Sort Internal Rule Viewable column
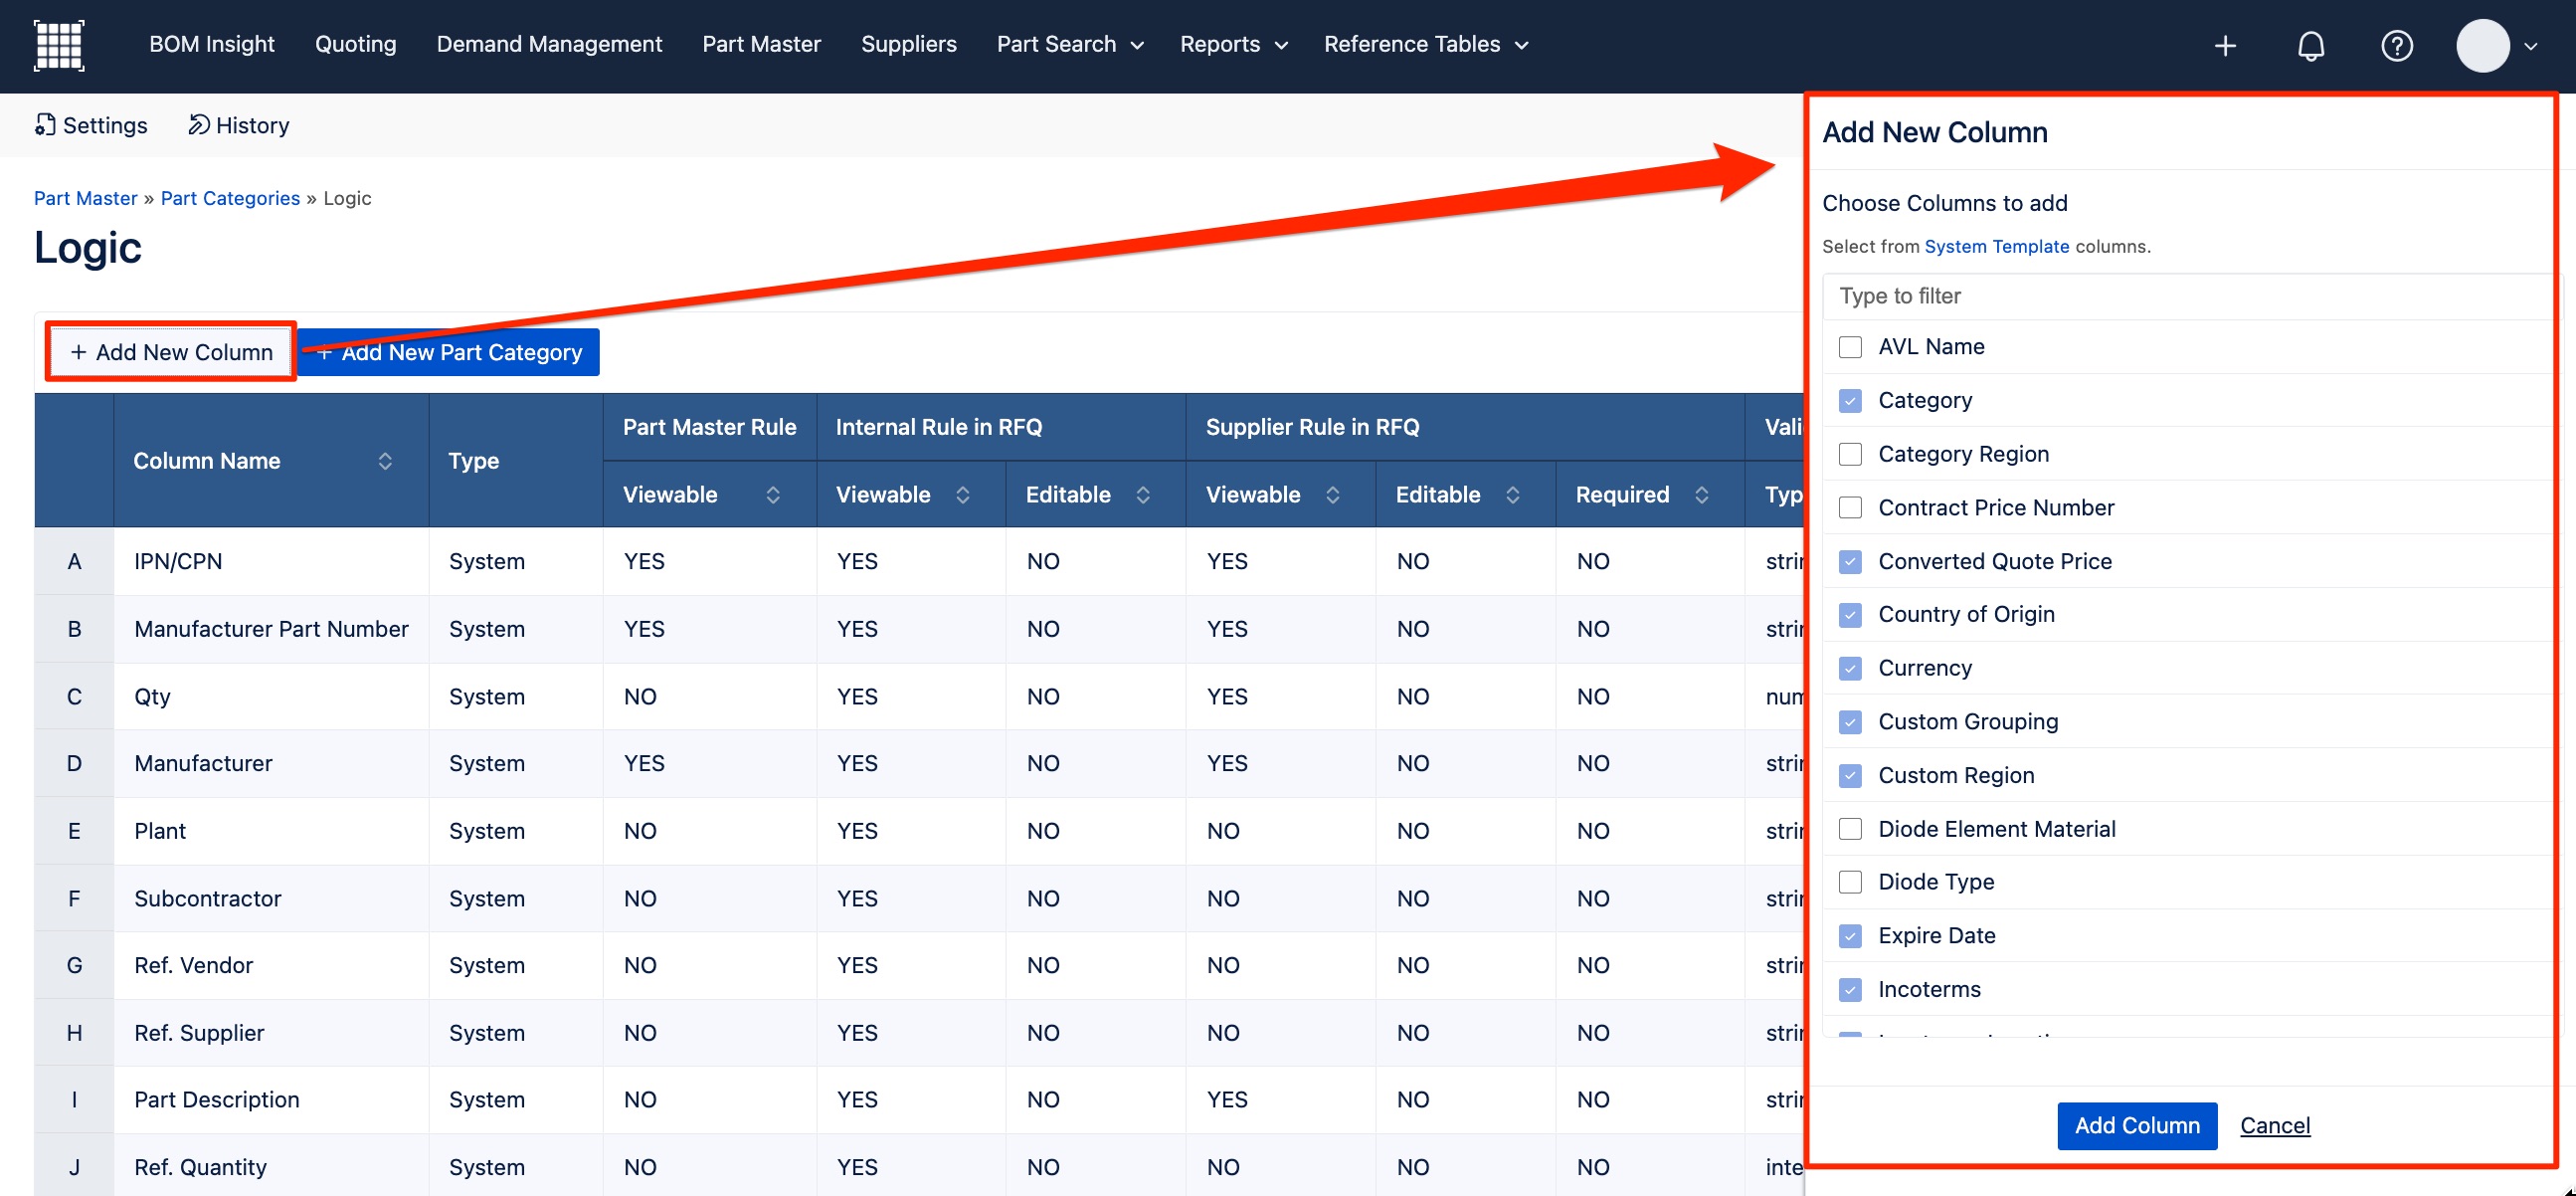Screen dimensions: 2576x1196 tap(963, 495)
